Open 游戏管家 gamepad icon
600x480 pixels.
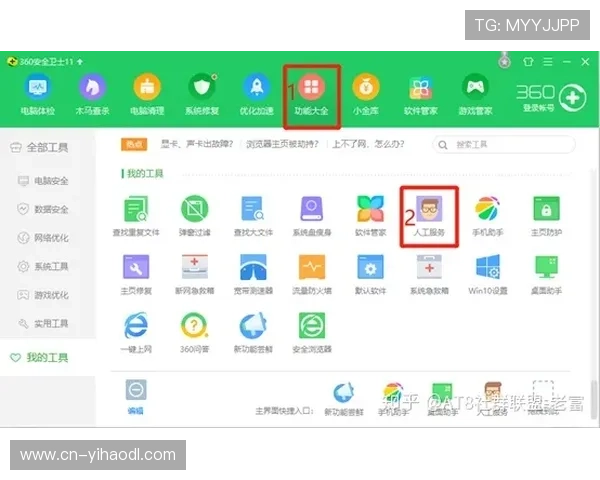coord(475,94)
